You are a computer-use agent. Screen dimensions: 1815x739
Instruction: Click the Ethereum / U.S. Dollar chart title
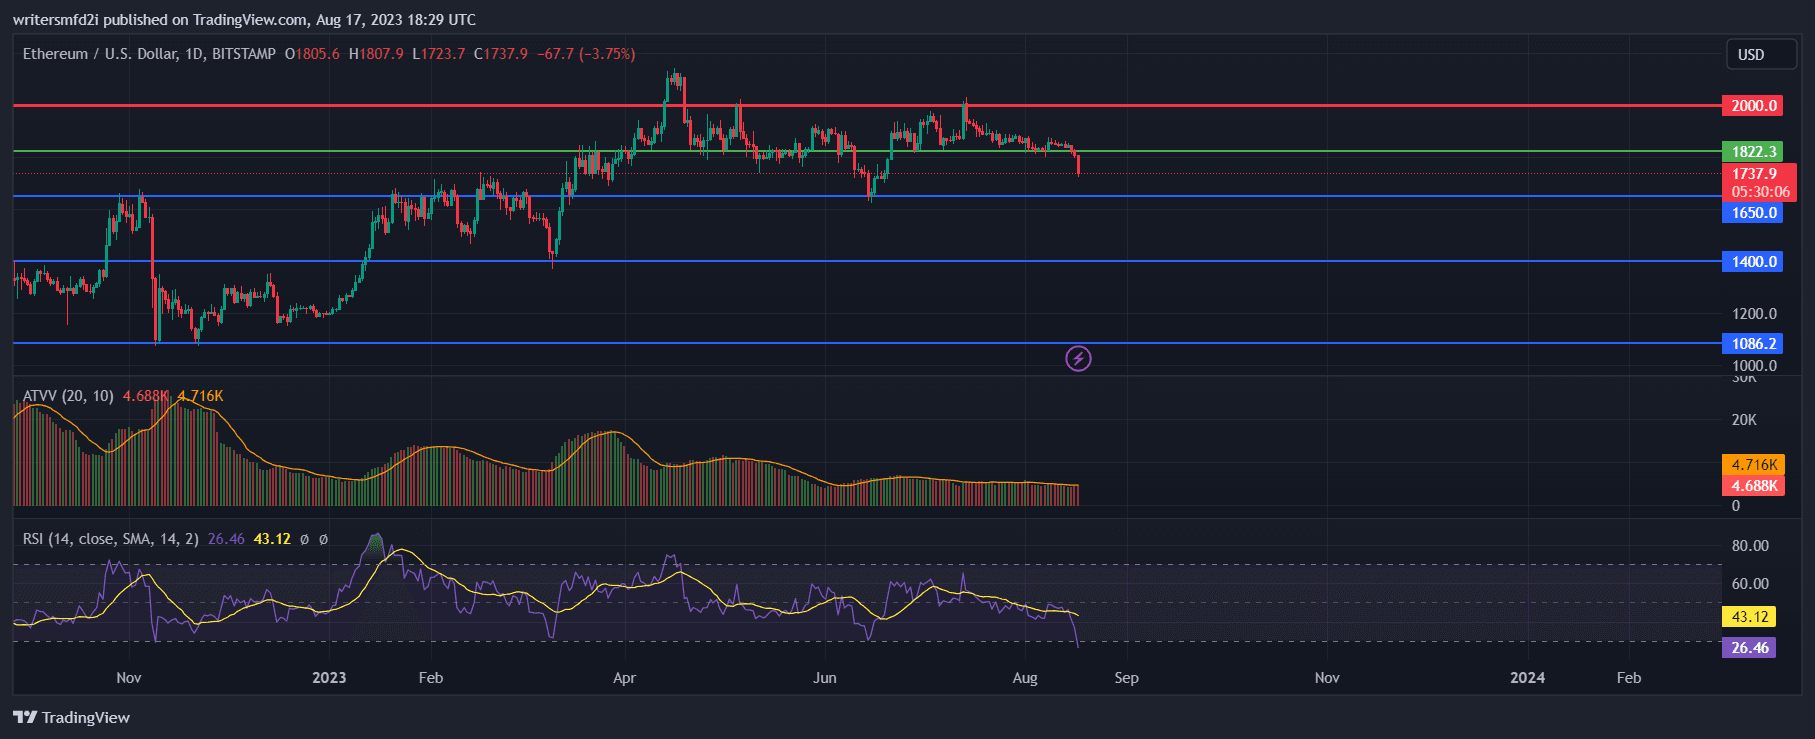point(149,54)
